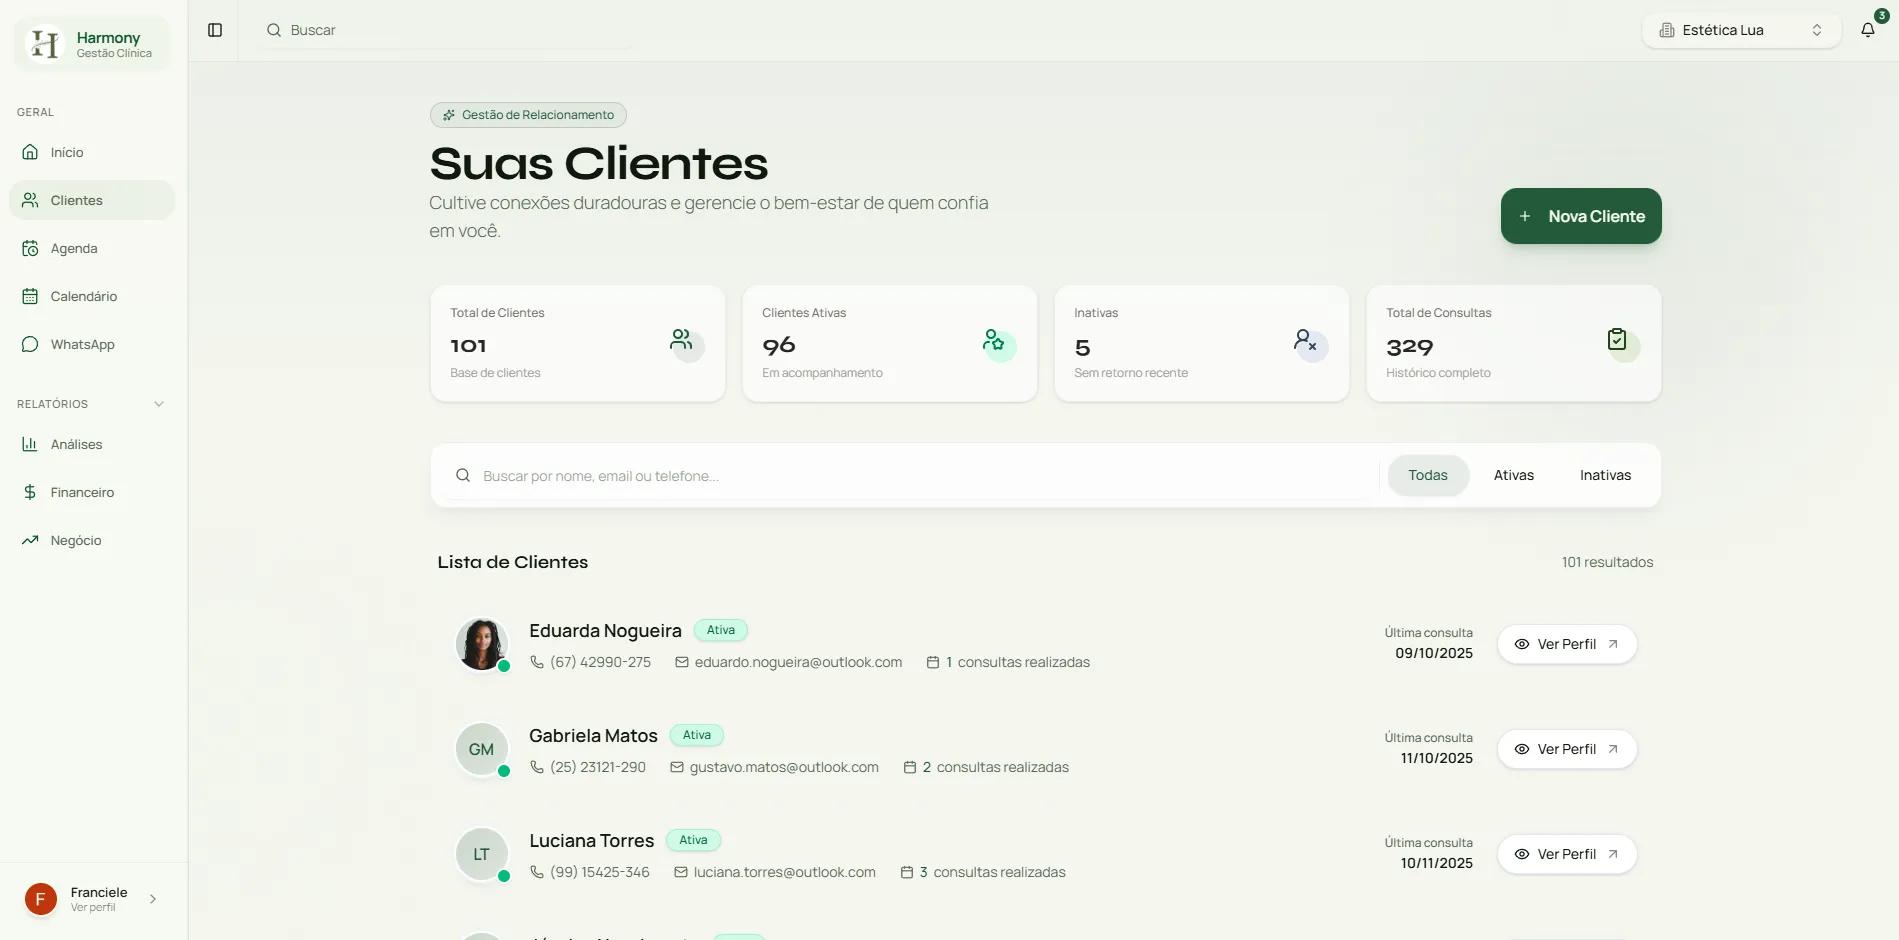Click the Total de Consultas clipboard icon
1899x940 pixels.
pos(1616,340)
